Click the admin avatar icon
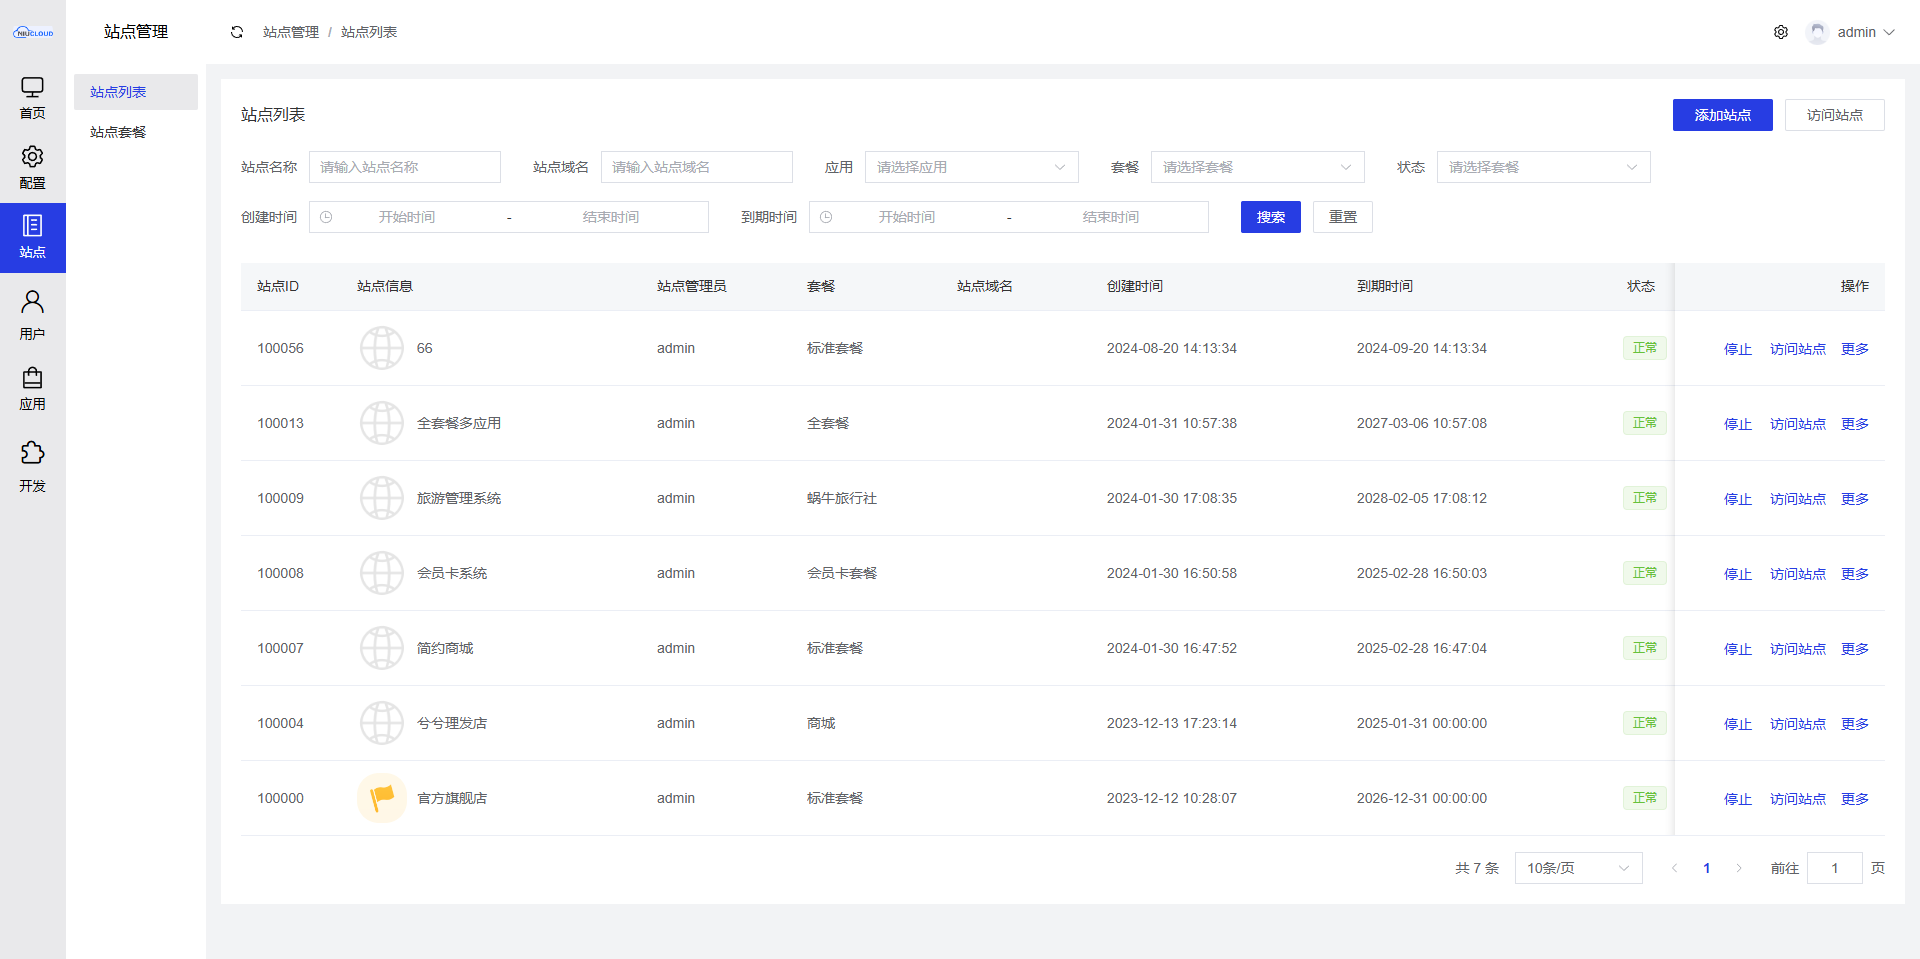This screenshot has height=959, width=1920. (1817, 32)
